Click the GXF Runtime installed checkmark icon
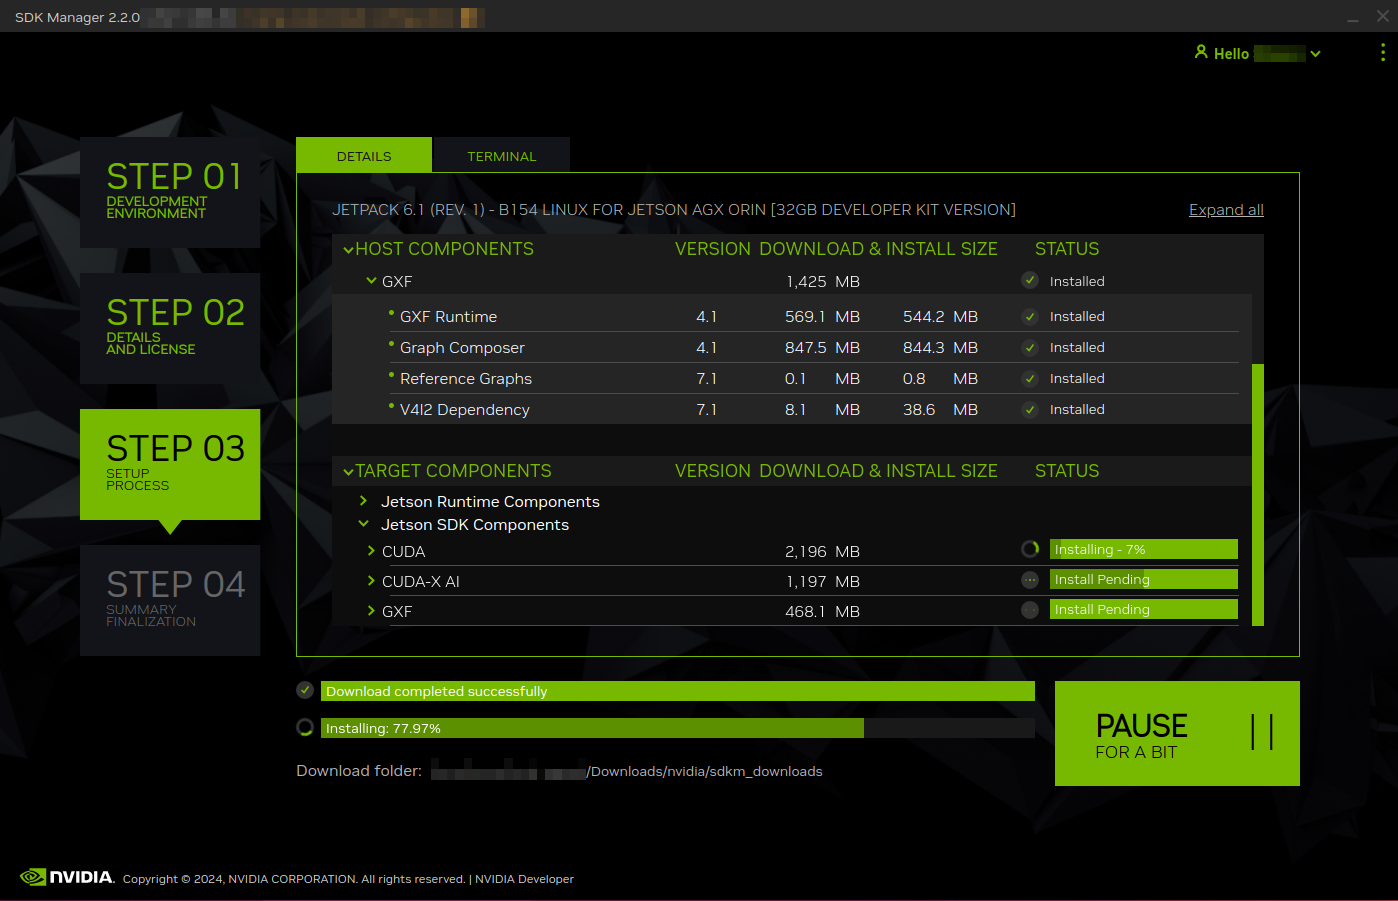 (1030, 317)
